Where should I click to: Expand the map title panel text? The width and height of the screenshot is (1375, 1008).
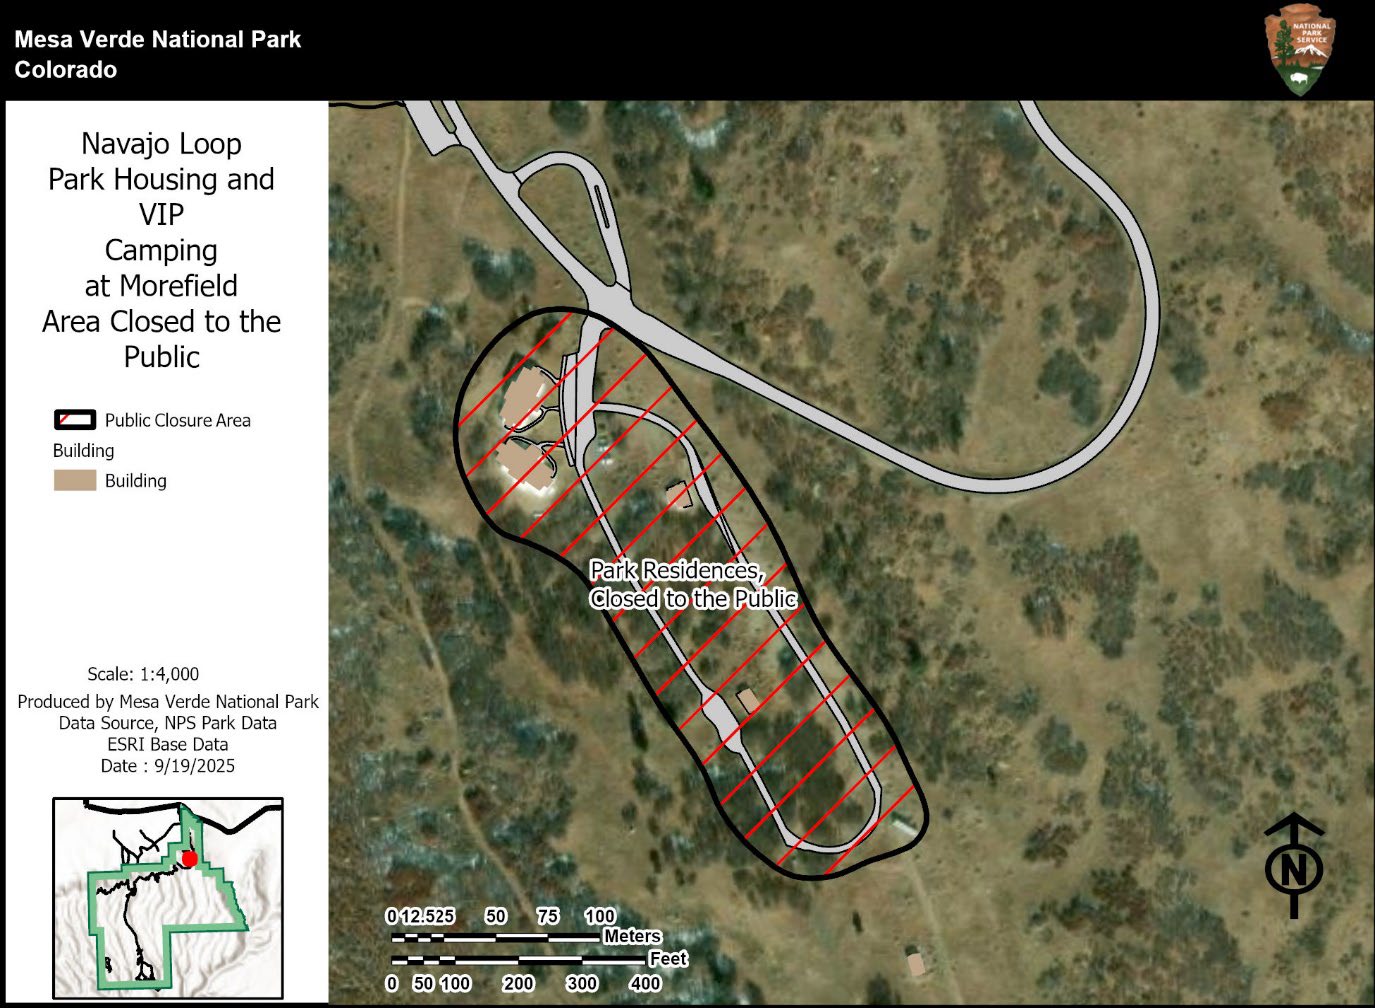161,249
